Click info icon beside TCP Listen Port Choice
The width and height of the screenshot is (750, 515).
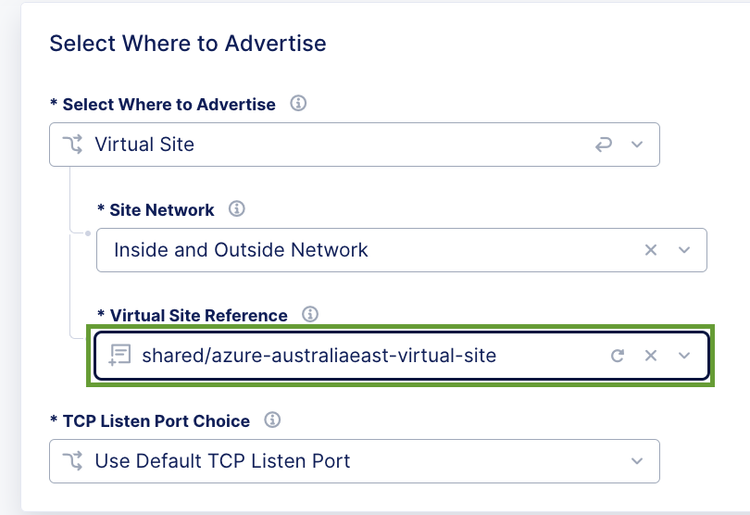[x=272, y=420]
